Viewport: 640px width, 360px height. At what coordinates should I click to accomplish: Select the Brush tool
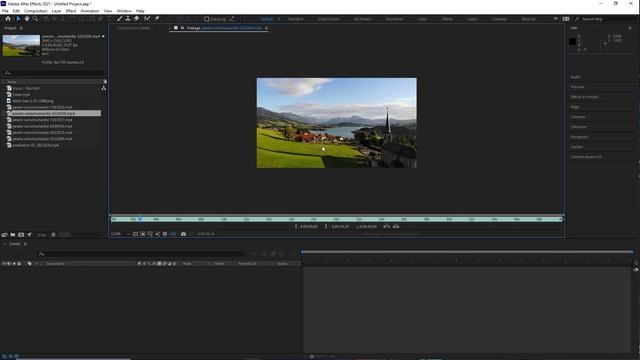coord(120,19)
